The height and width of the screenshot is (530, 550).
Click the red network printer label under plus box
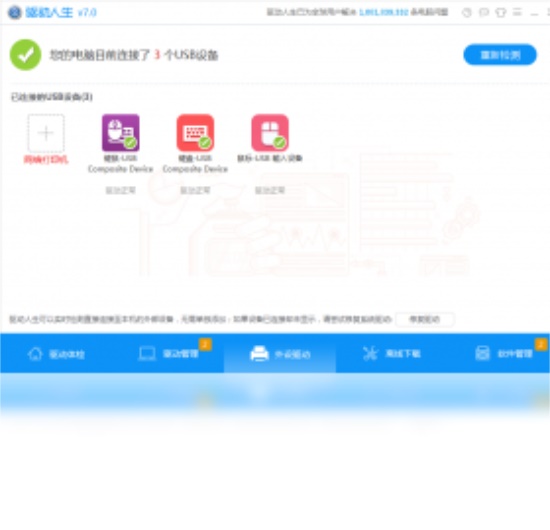pos(46,160)
